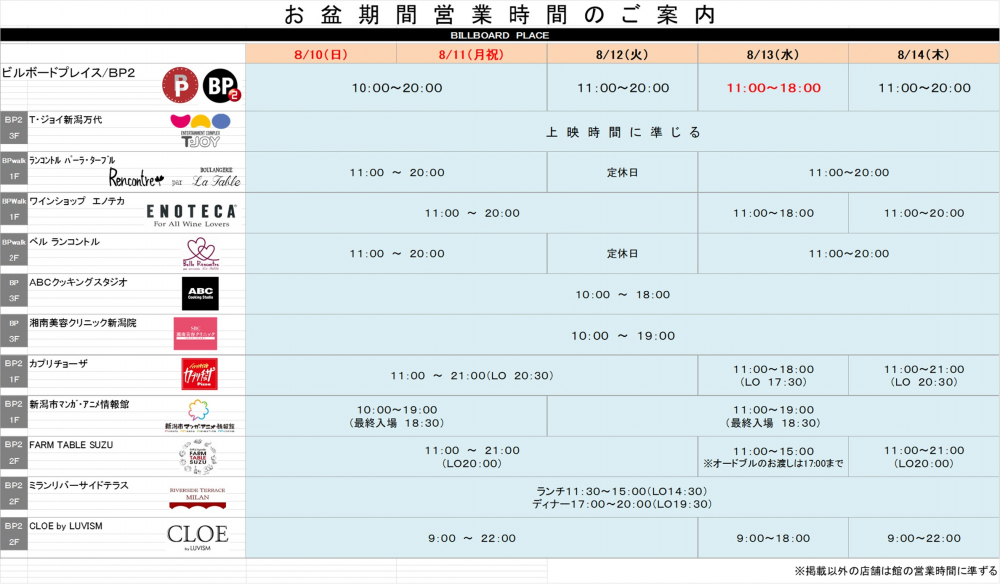Viewport: 1000px width, 584px height.
Task: Select the "FARM TABLE SUZU" store name
Action: point(71,445)
